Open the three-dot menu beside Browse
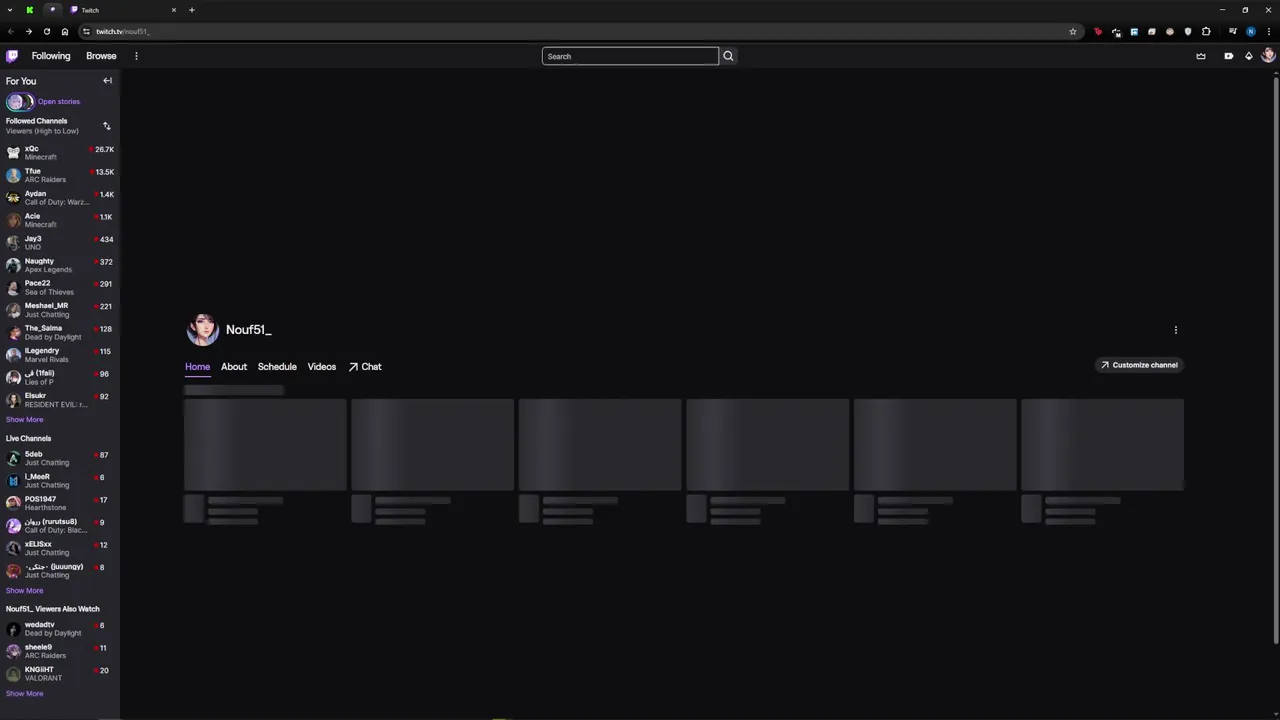The height and width of the screenshot is (720, 1280). tap(136, 56)
